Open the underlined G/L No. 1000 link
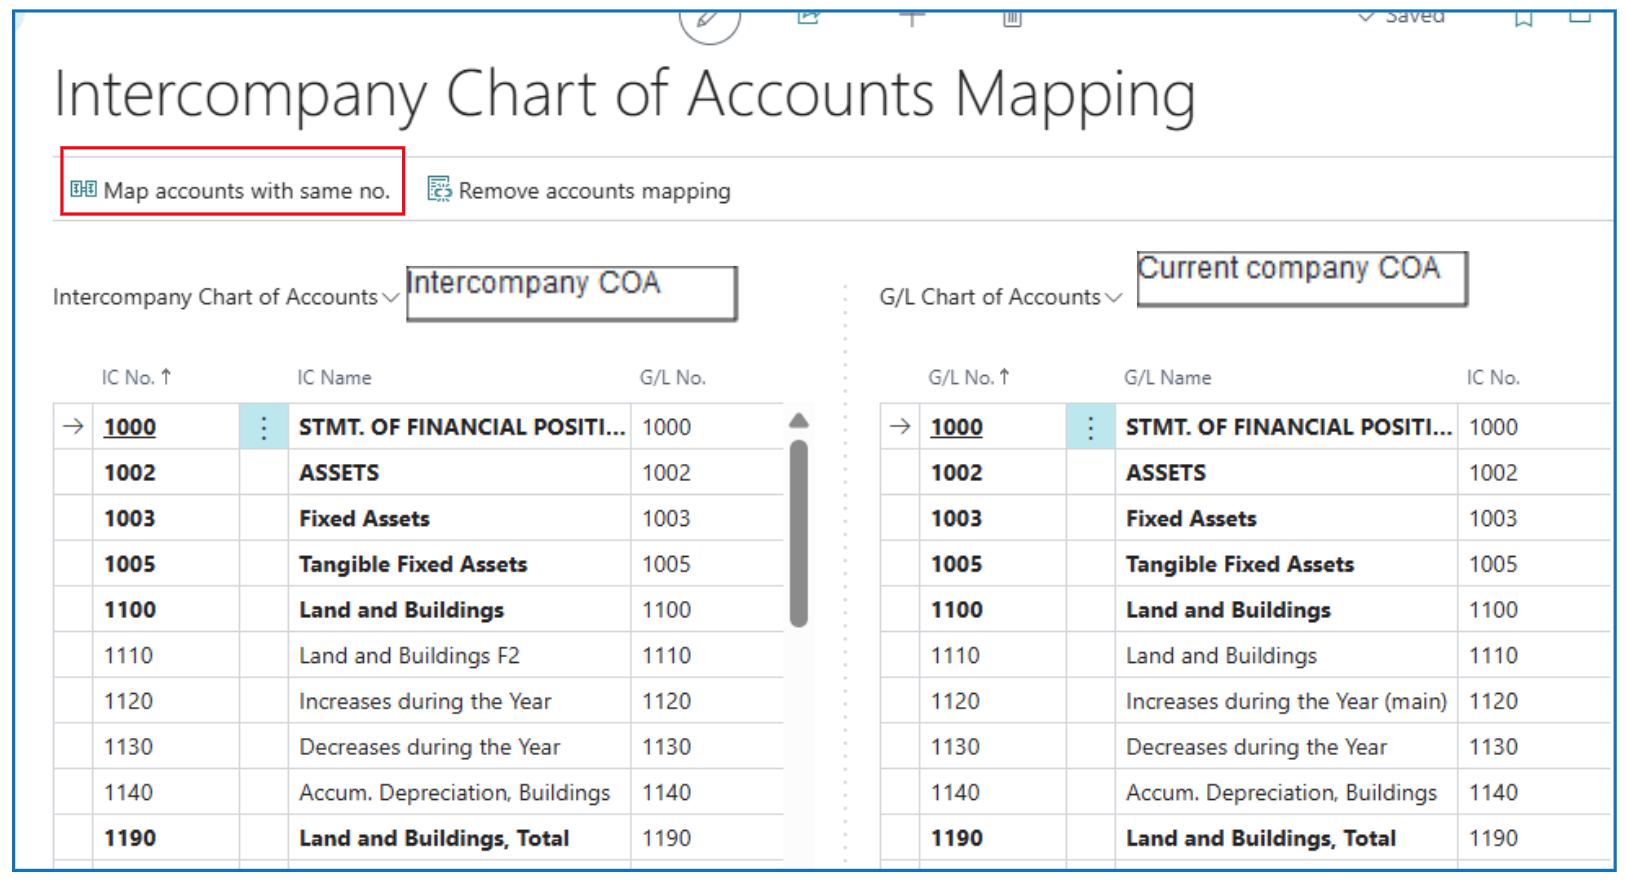The width and height of the screenshot is (1626, 882). click(x=957, y=428)
